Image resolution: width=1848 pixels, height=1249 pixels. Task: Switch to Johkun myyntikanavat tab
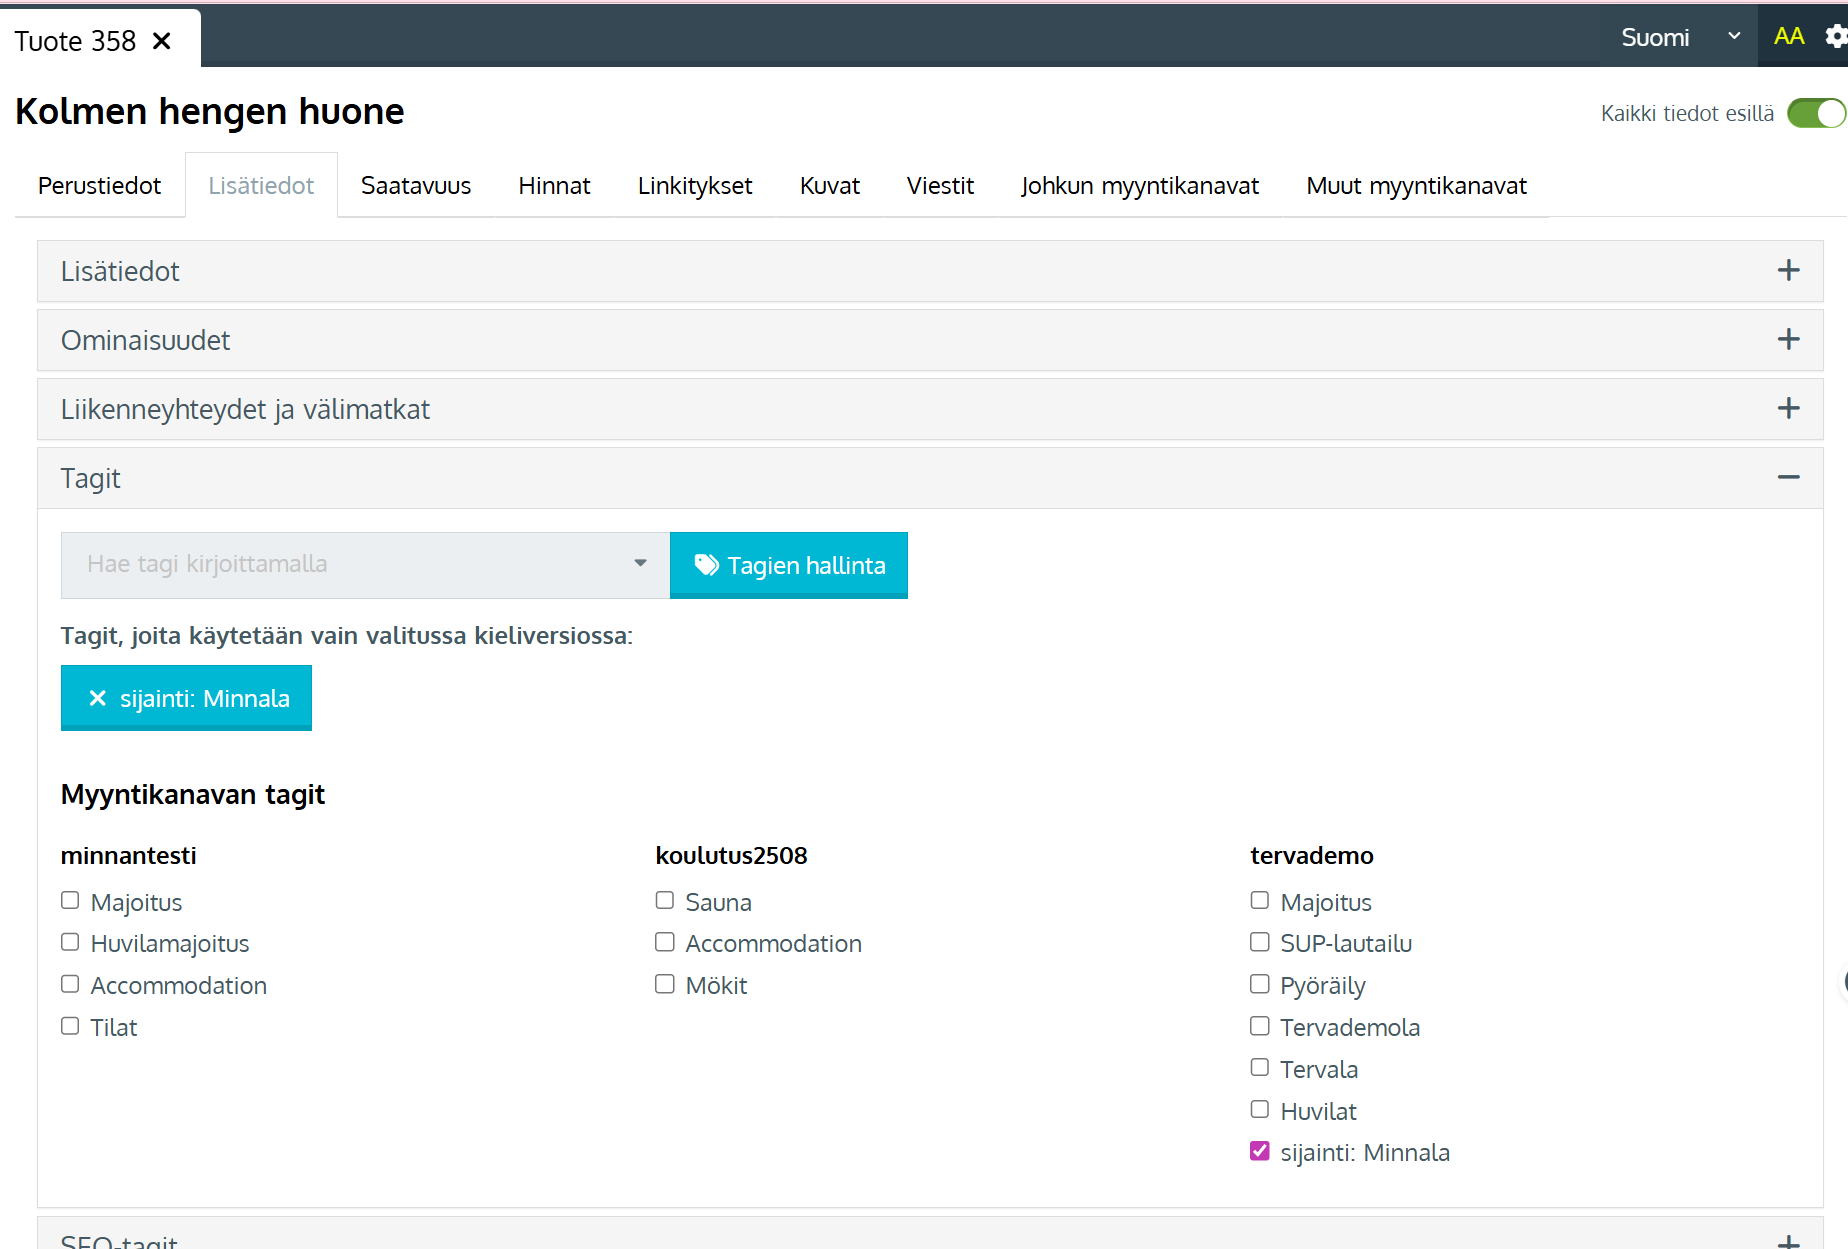tap(1140, 186)
